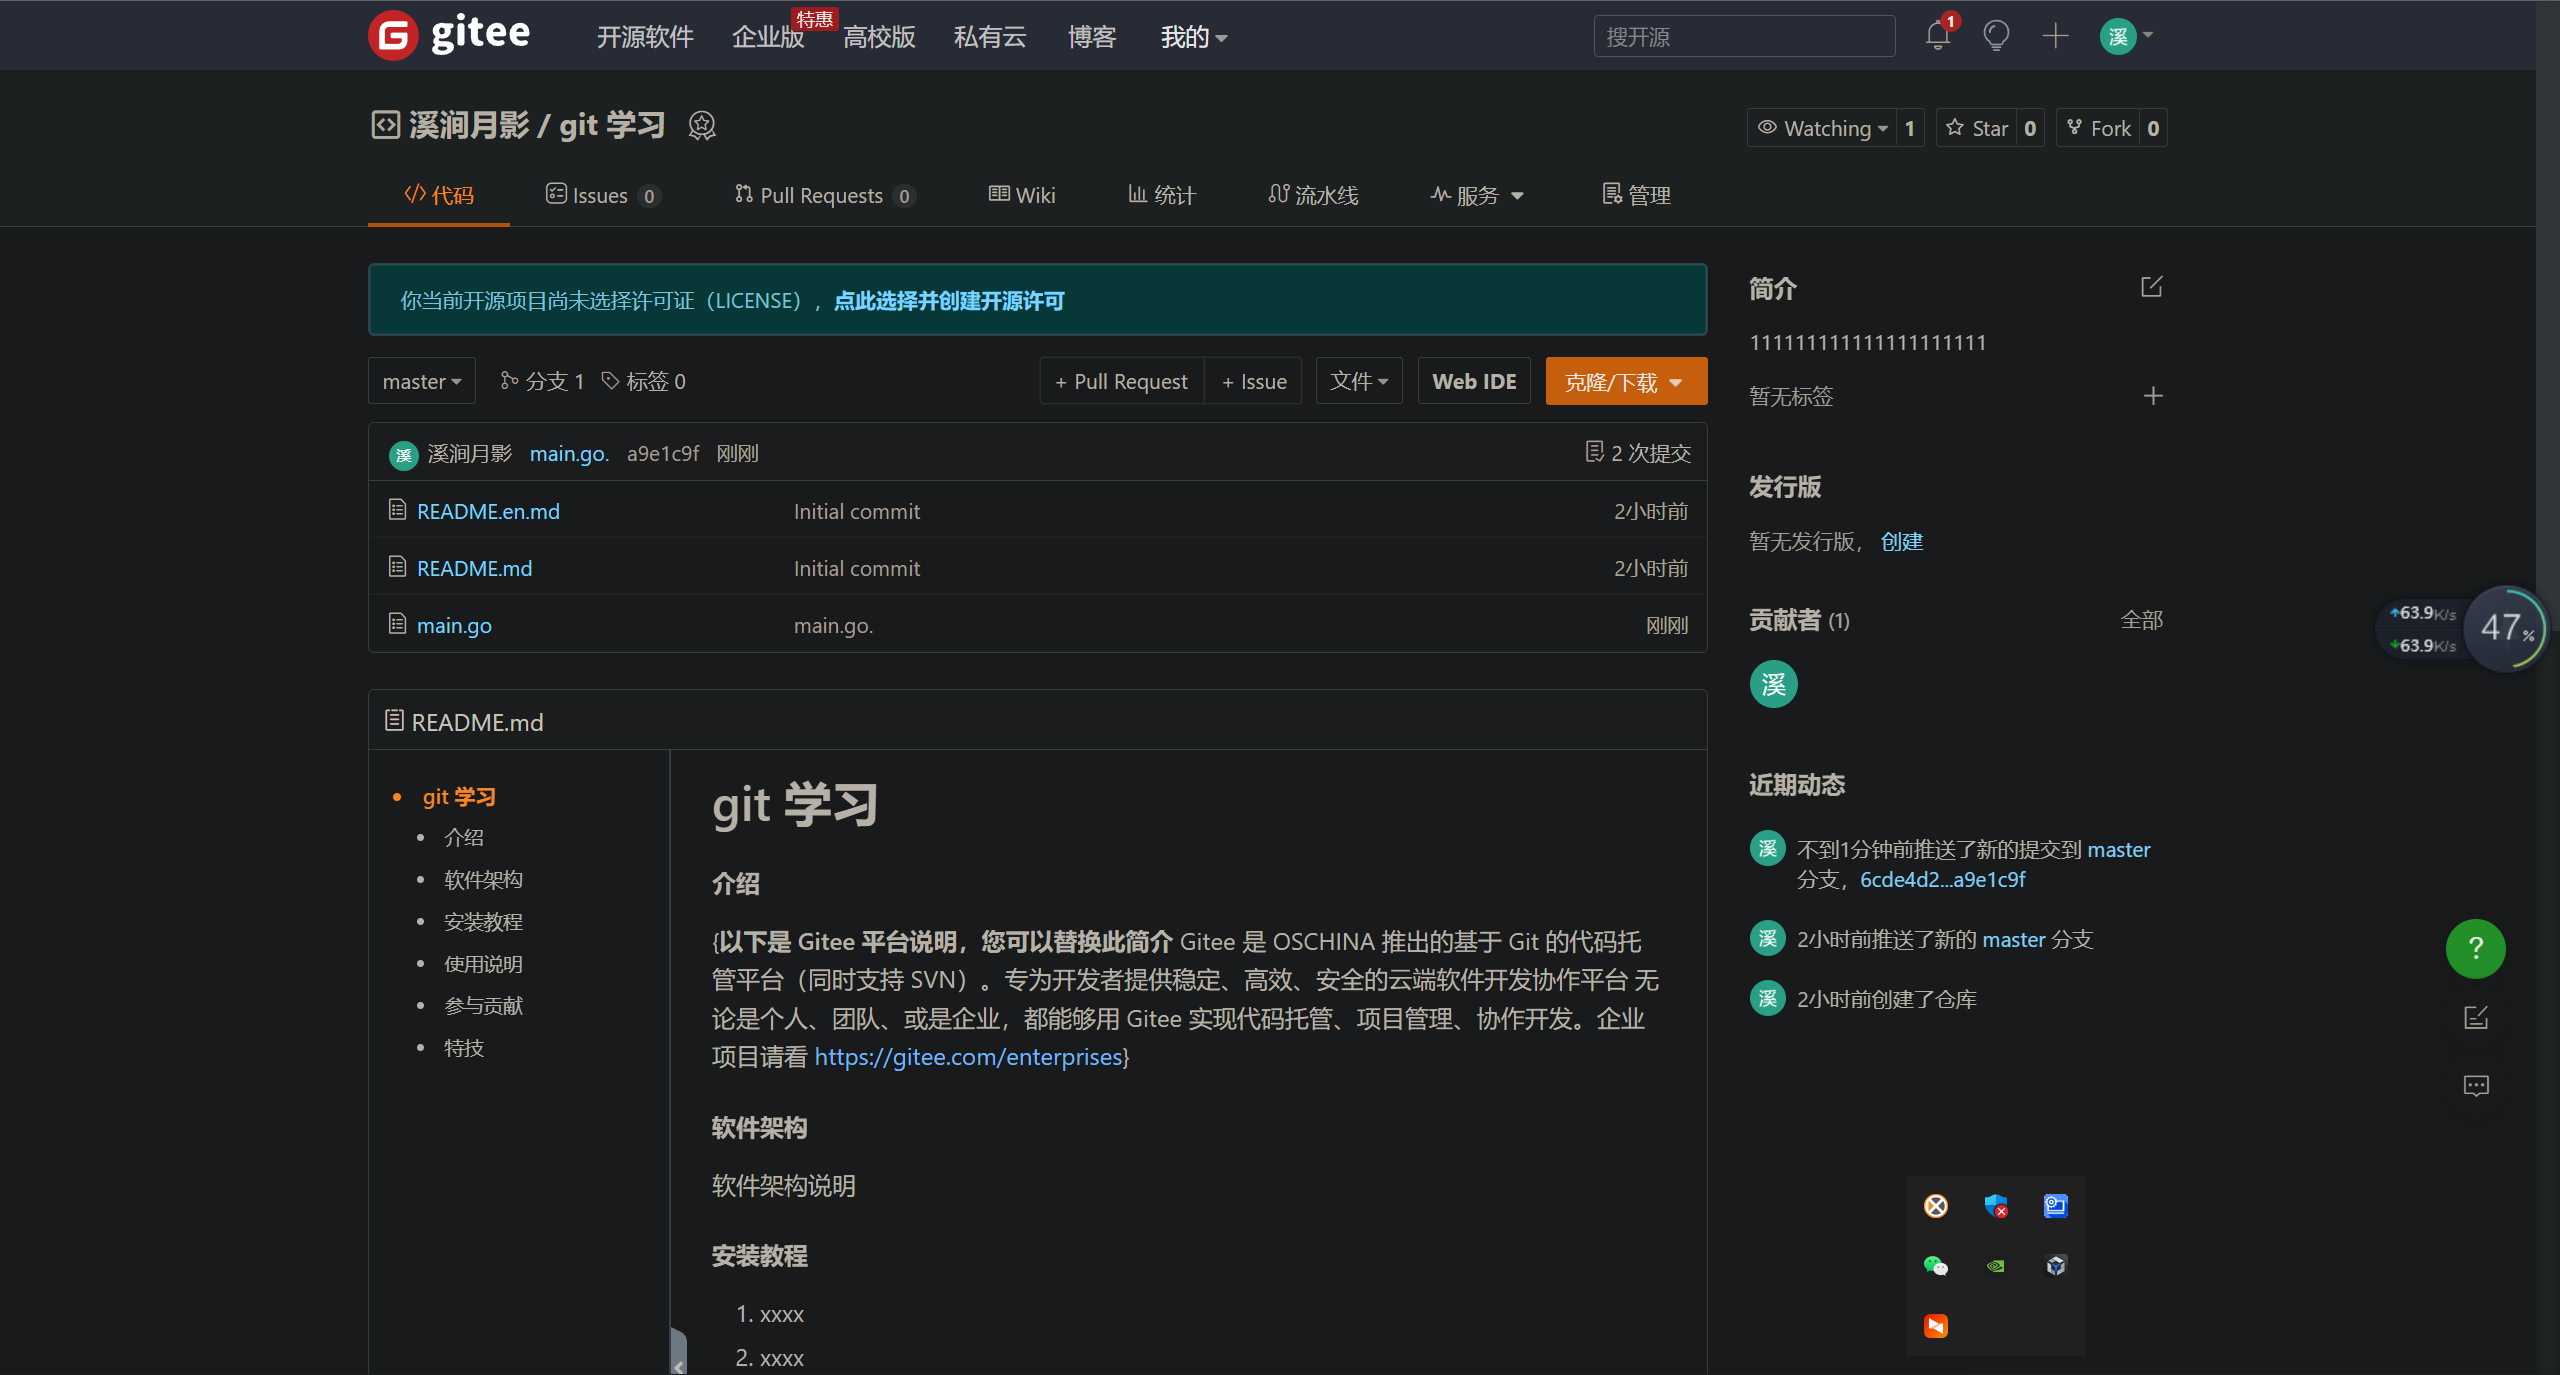Focus the 搜开源 search field
Viewport: 2560px width, 1375px height.
1743,37
